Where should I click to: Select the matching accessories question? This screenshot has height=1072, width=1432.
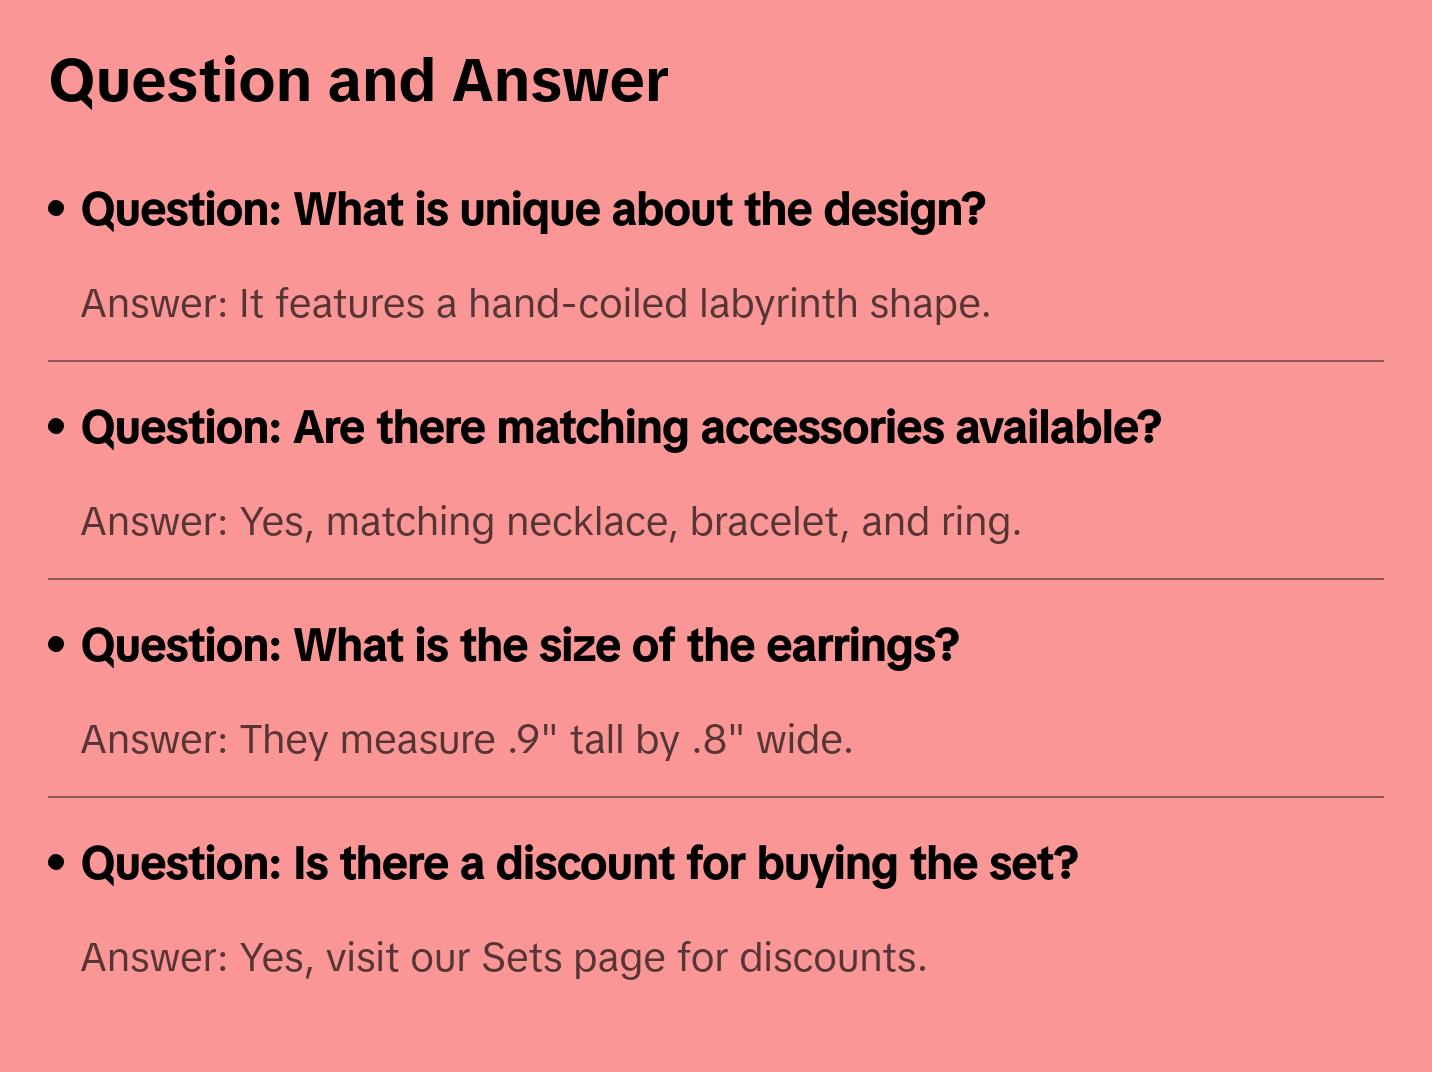click(620, 428)
